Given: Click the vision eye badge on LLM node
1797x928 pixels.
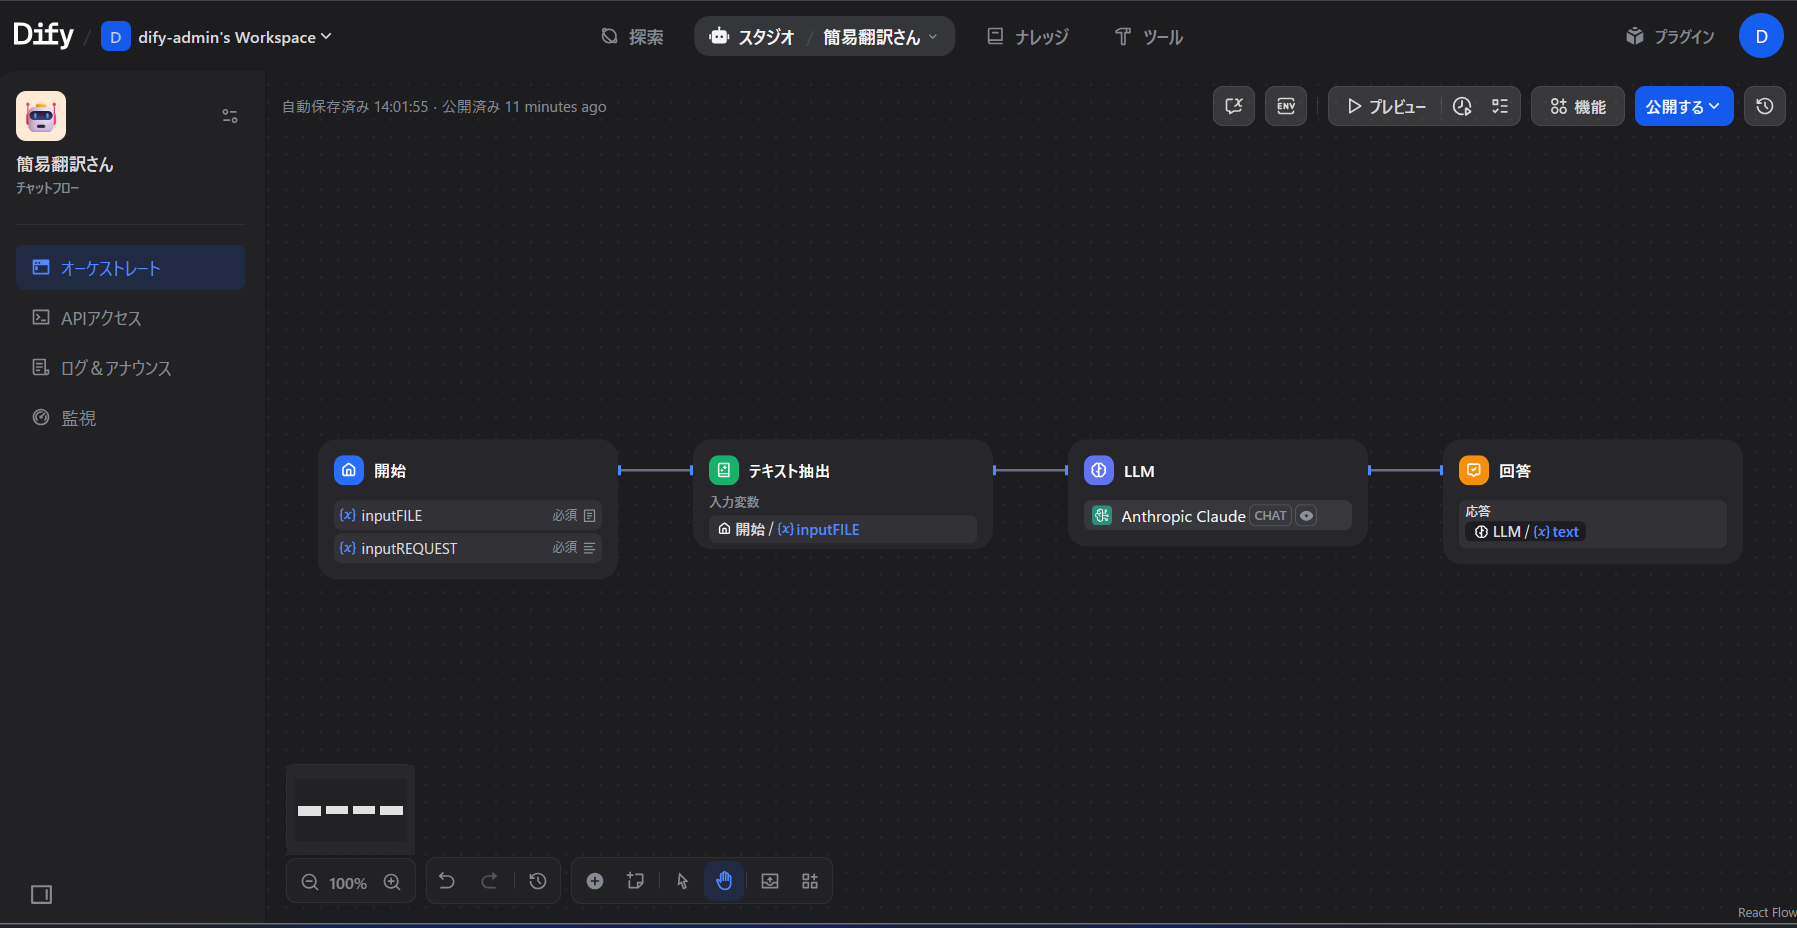Looking at the screenshot, I should coord(1306,516).
